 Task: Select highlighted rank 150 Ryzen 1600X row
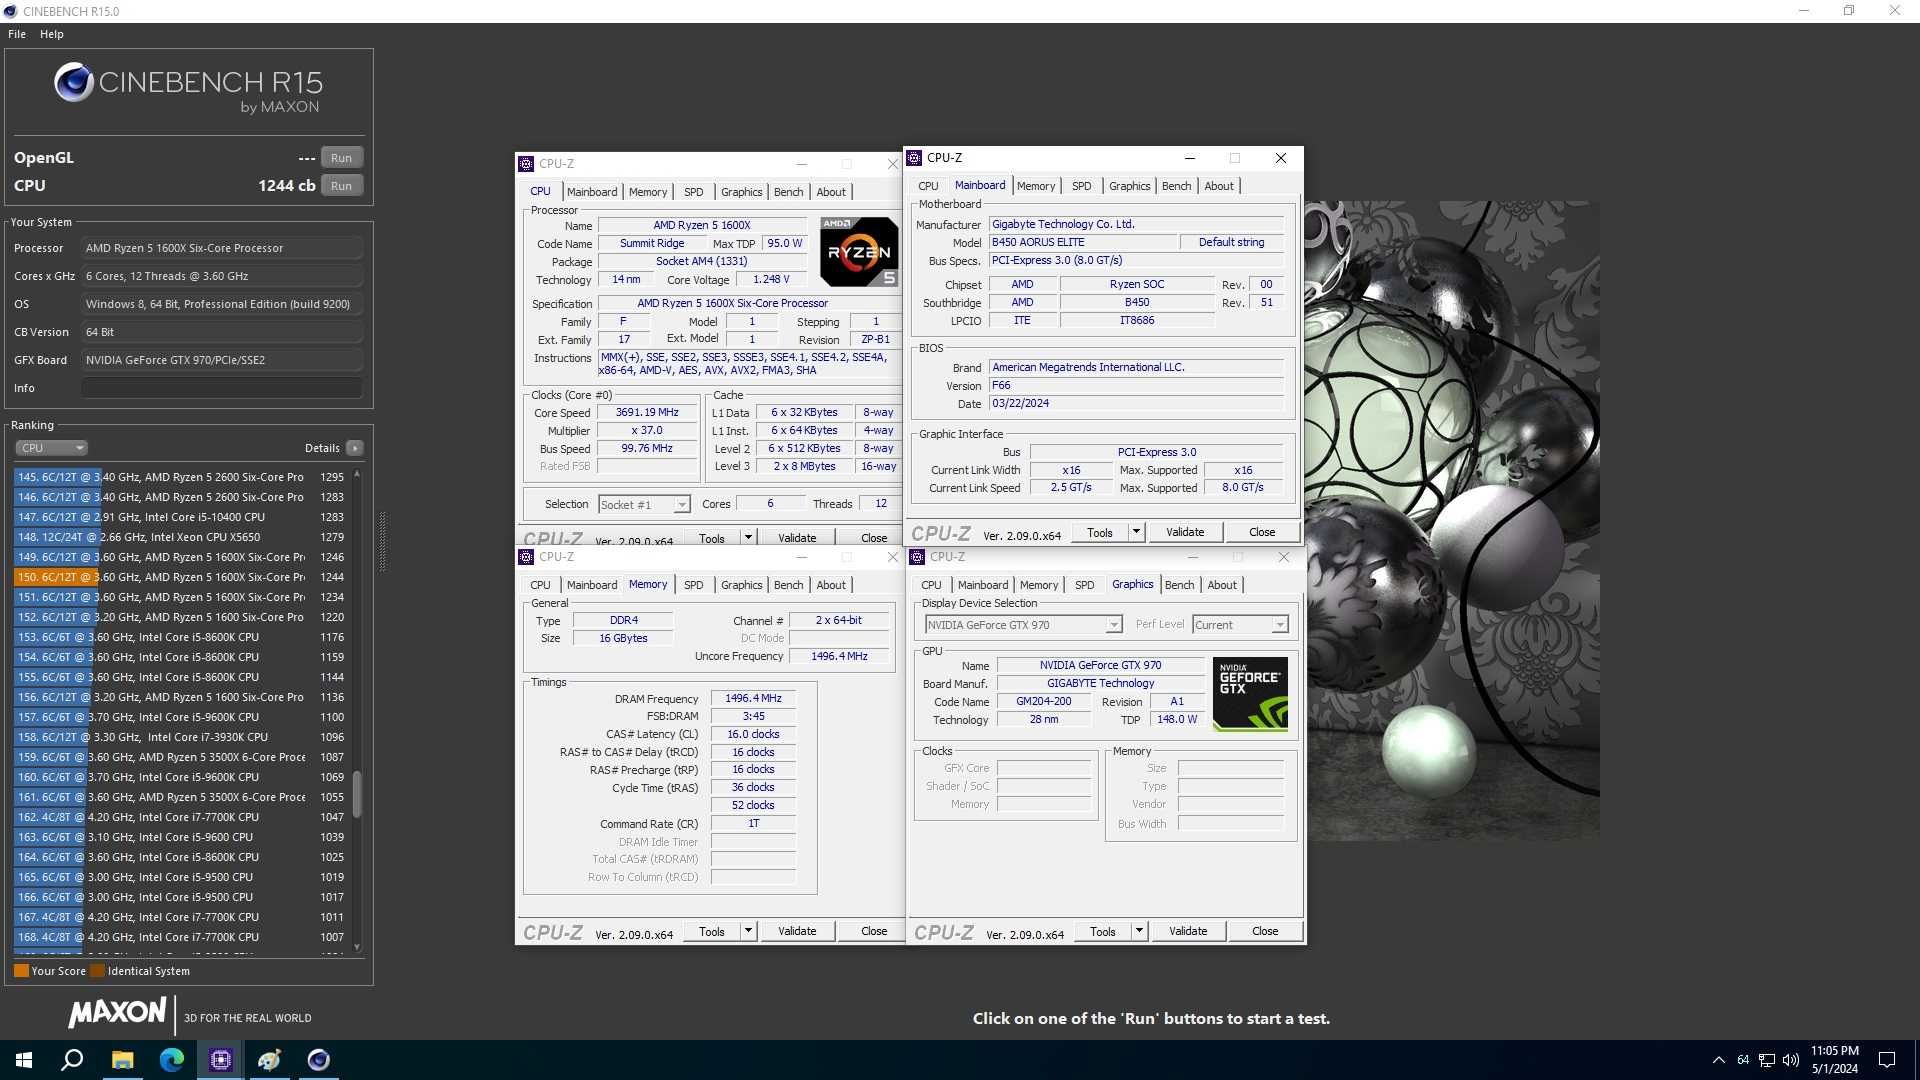click(180, 577)
